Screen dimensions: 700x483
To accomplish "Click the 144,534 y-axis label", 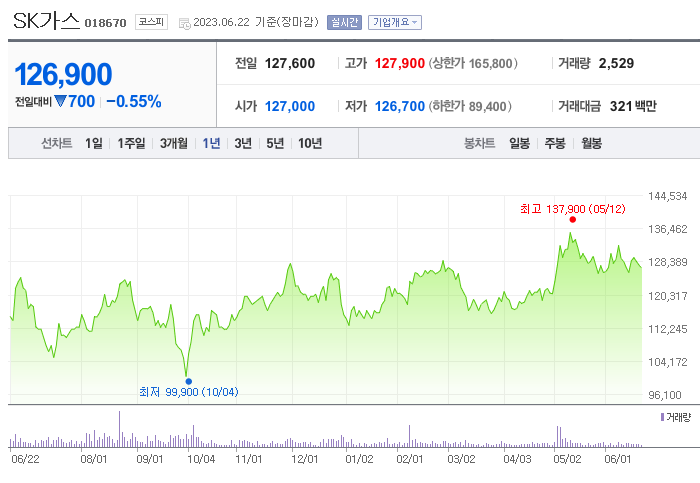I will 667,196.
